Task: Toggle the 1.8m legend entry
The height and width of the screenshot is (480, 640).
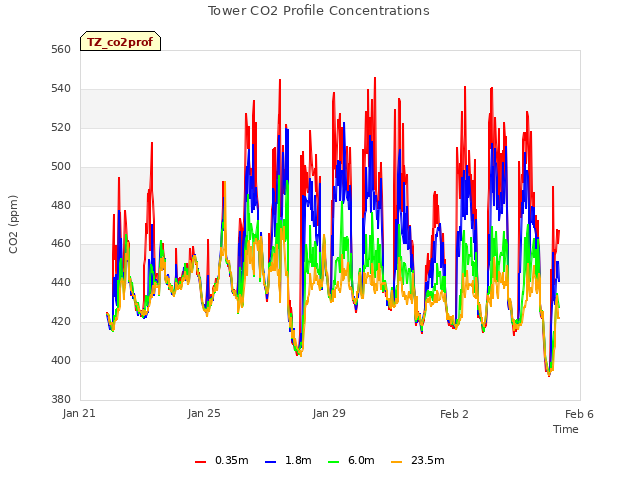Action: click(x=288, y=460)
